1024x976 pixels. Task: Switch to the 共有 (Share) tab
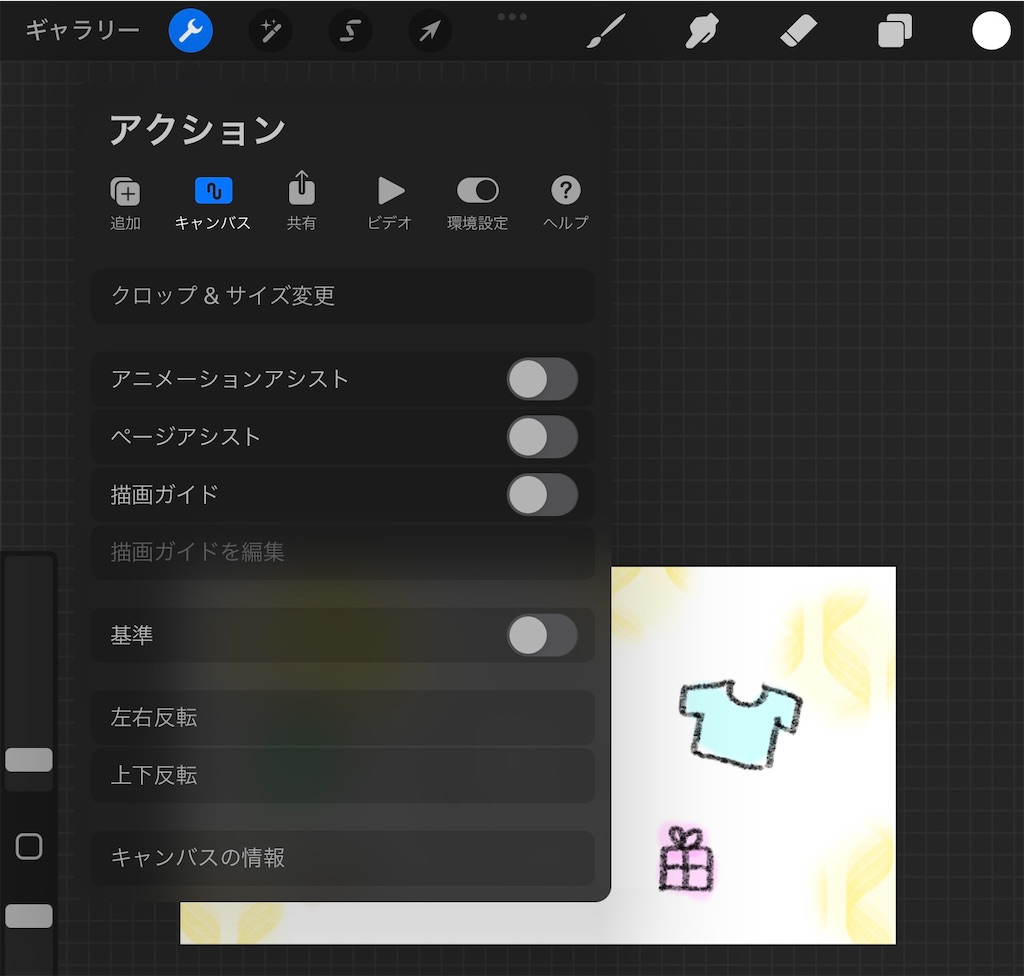tap(301, 202)
